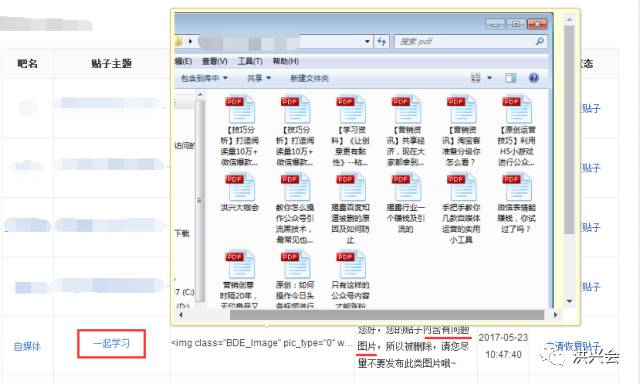Screen dimensions: 640x384
Task: Open the 手把手教你几款自媒体运营 PDF
Action: point(461,209)
